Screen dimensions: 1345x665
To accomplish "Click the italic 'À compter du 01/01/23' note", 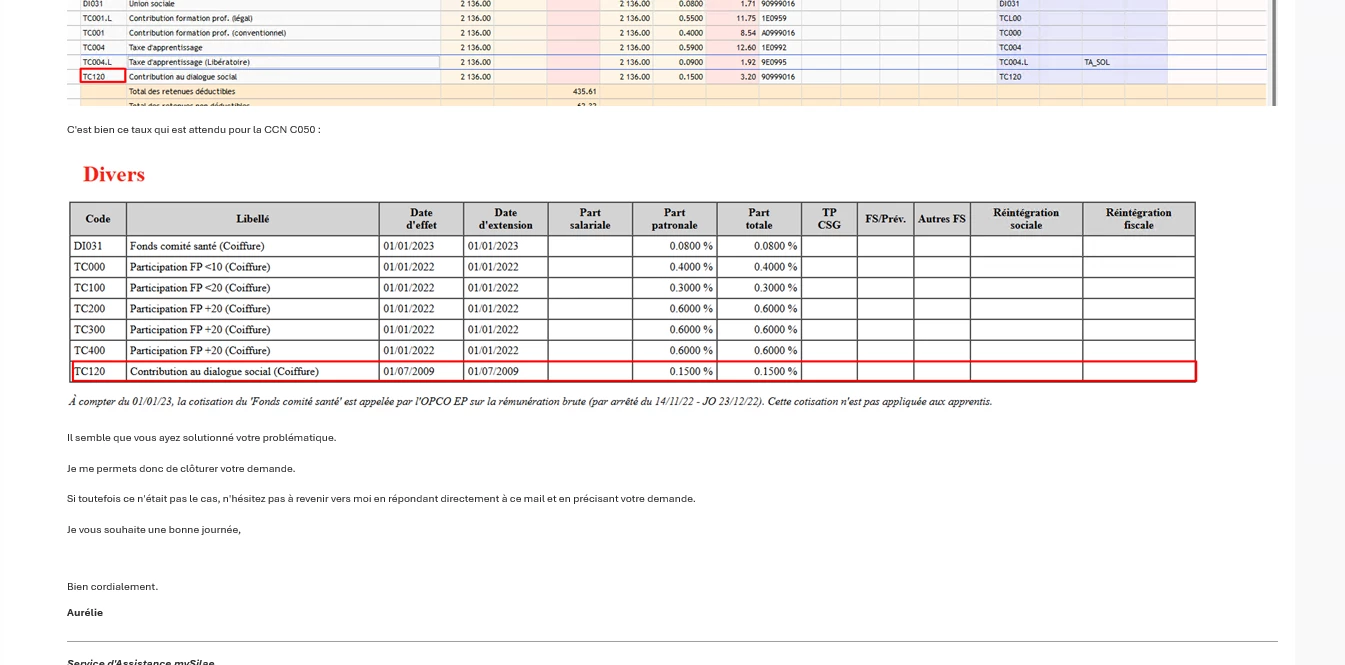I will 530,402.
